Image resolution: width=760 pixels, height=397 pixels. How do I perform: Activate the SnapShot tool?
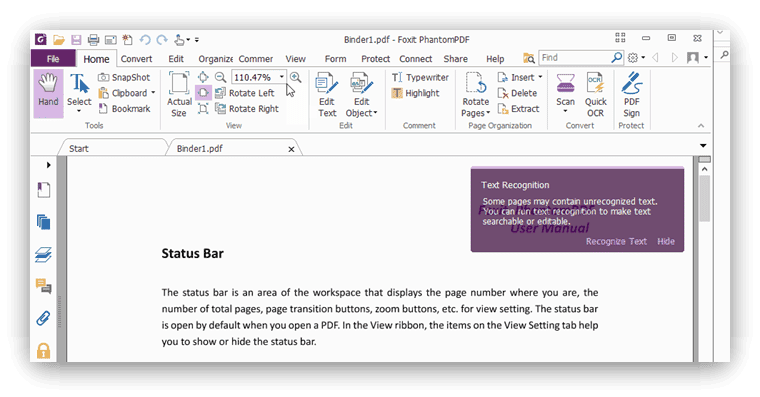tap(124, 77)
